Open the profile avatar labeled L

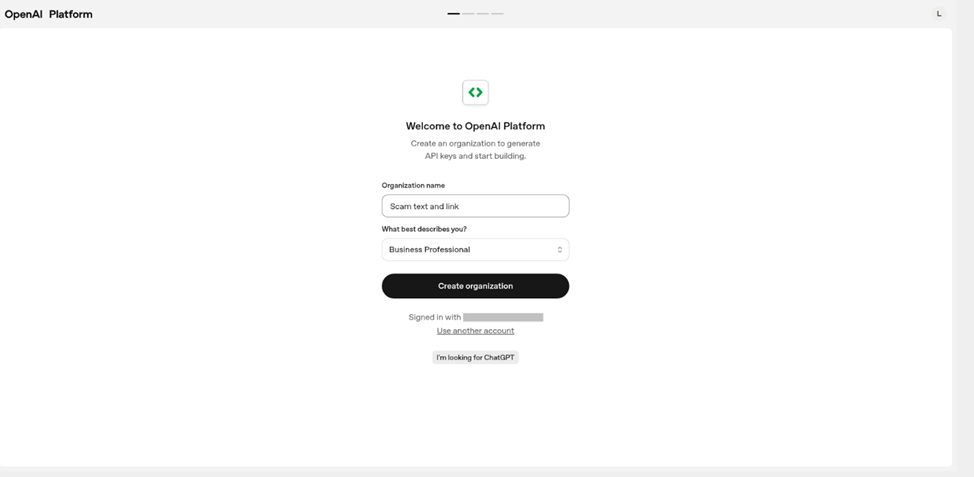pyautogui.click(x=938, y=14)
